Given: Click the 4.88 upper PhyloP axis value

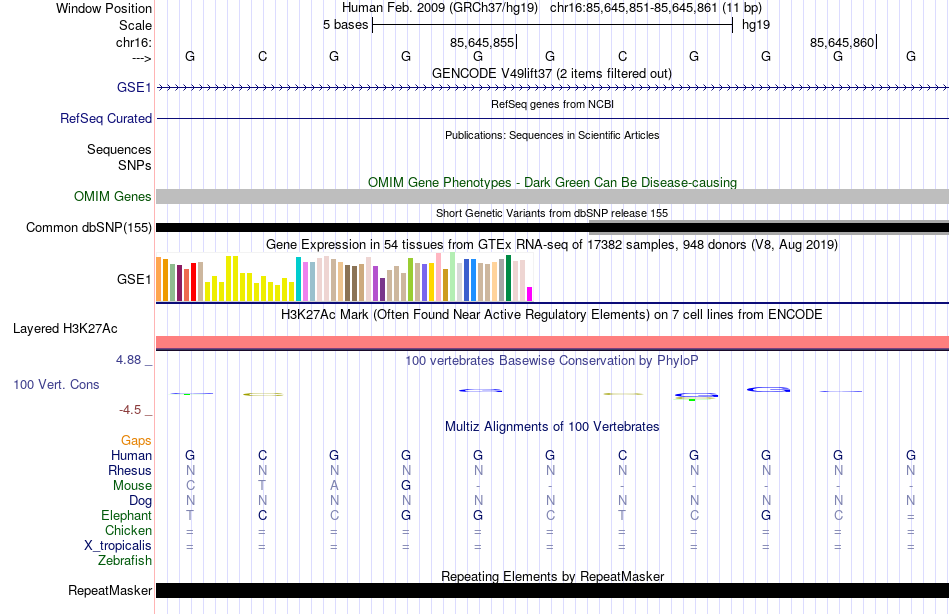Looking at the screenshot, I should 128,359.
